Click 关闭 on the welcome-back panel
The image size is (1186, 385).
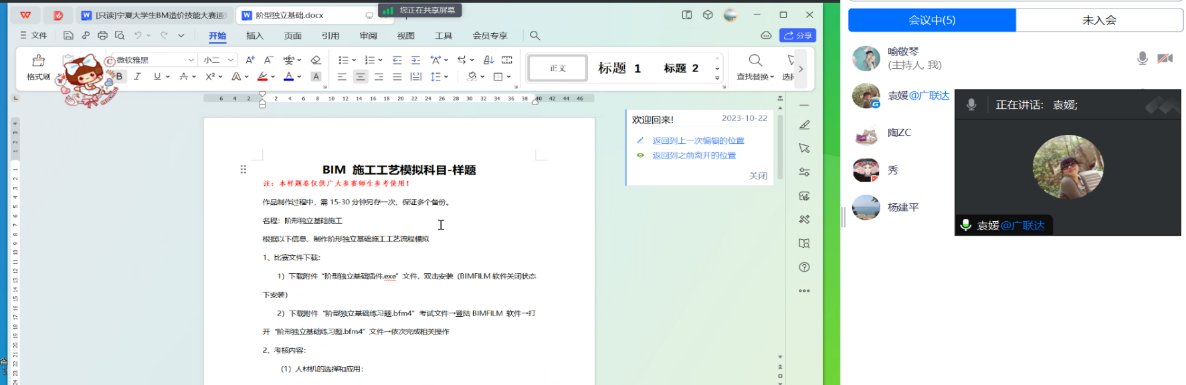(x=758, y=175)
